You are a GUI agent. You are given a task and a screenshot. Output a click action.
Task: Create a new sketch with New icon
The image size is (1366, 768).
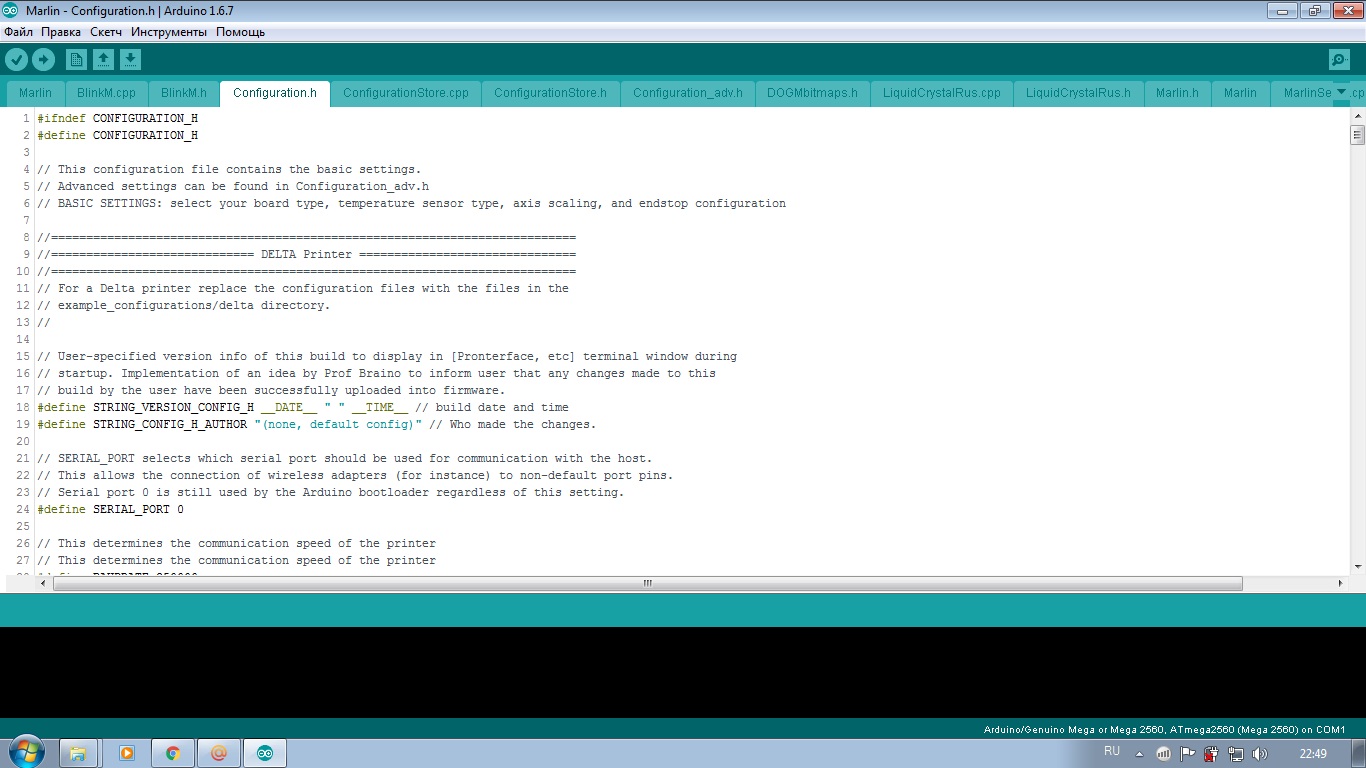pyautogui.click(x=76, y=60)
